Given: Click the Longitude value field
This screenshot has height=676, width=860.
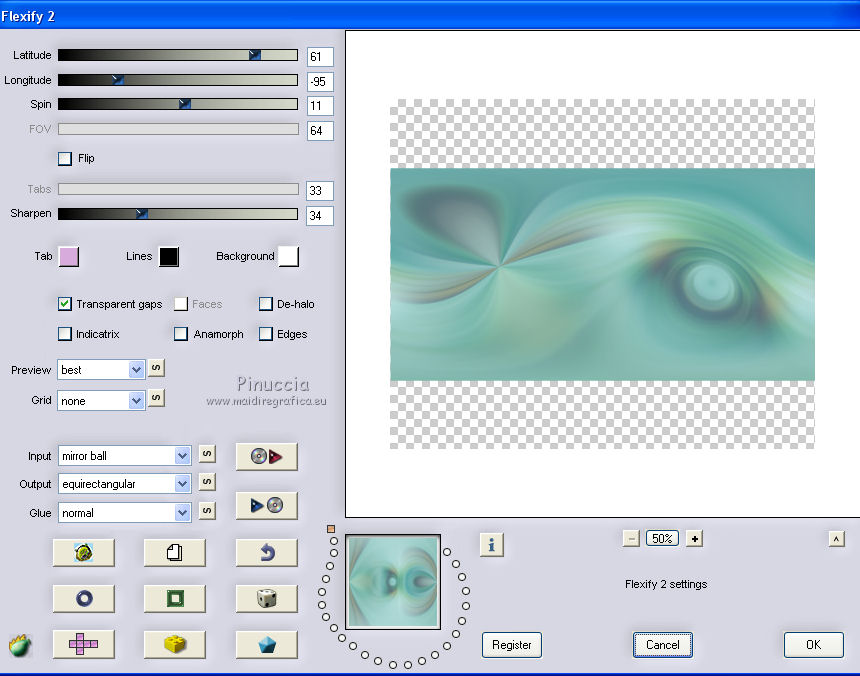Looking at the screenshot, I should 320,82.
